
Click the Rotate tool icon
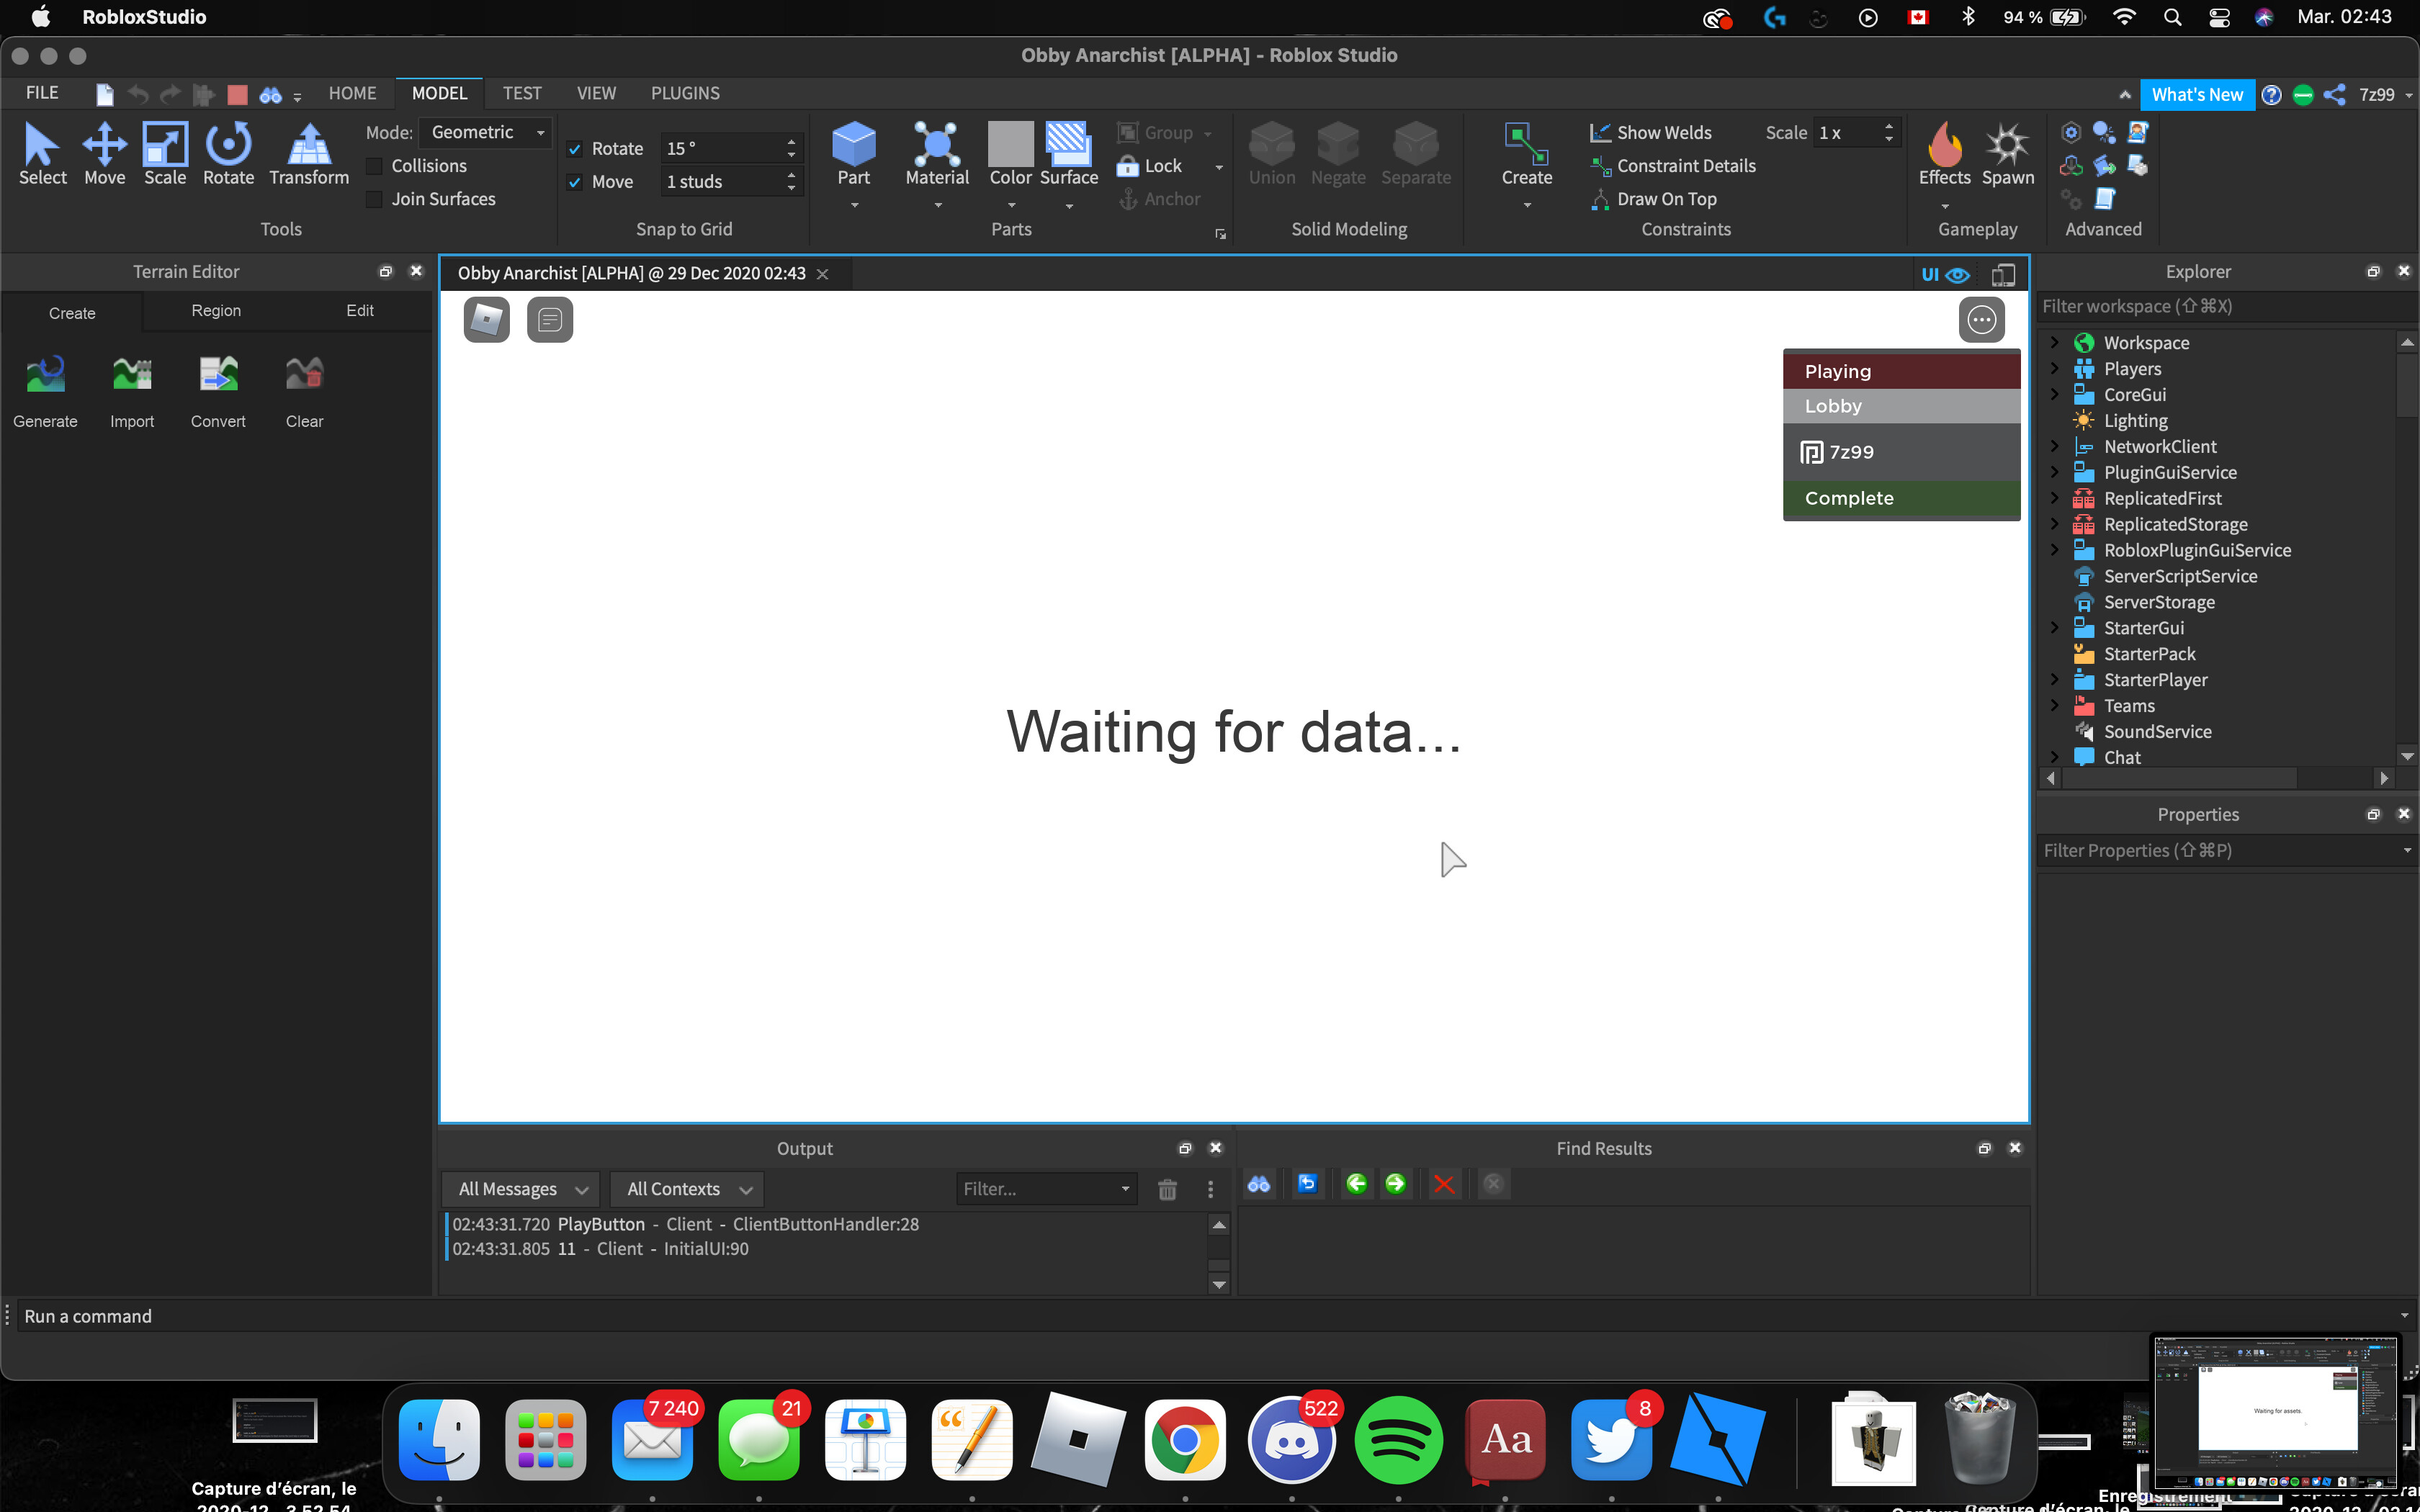pyautogui.click(x=228, y=144)
